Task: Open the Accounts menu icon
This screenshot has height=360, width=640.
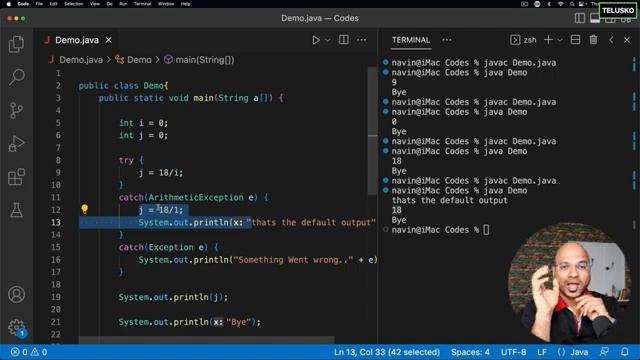Action: 16,294
